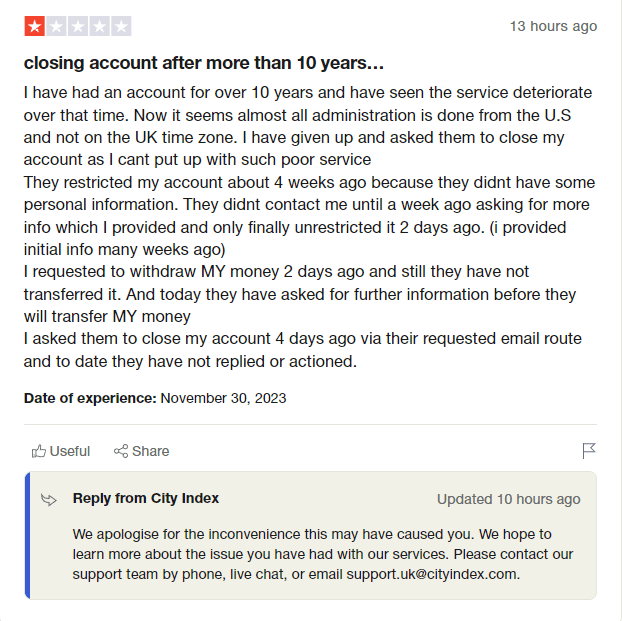Click the 'Updated 10 hours ago' timestamp
Image resolution: width=622 pixels, height=621 pixels.
click(x=508, y=499)
